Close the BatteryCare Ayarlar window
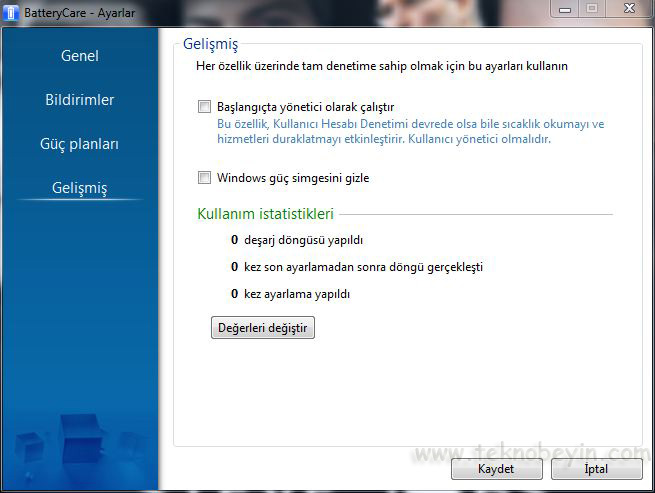The width and height of the screenshot is (655, 493). tap(629, 9)
